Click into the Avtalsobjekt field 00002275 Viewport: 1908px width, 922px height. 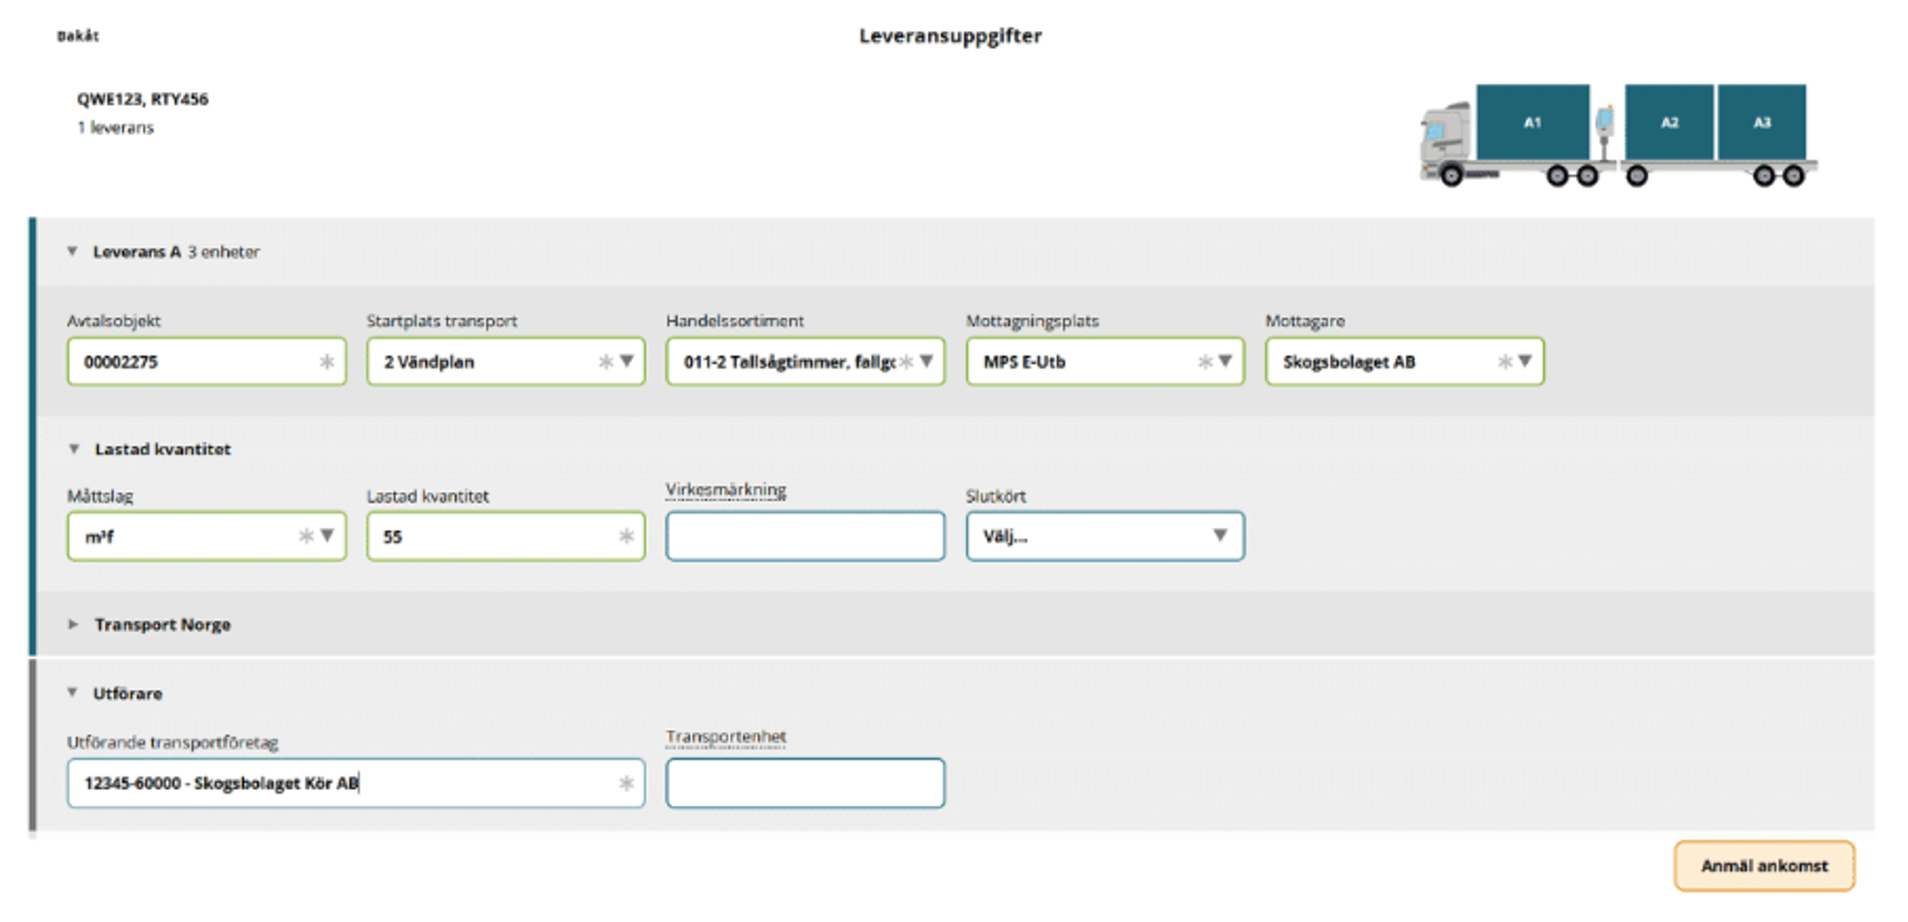click(x=206, y=362)
